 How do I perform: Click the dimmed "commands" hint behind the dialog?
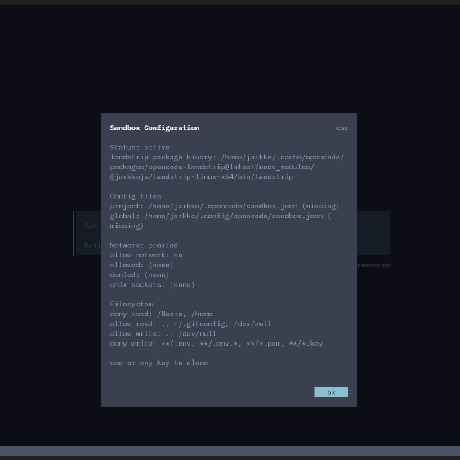click(374, 265)
